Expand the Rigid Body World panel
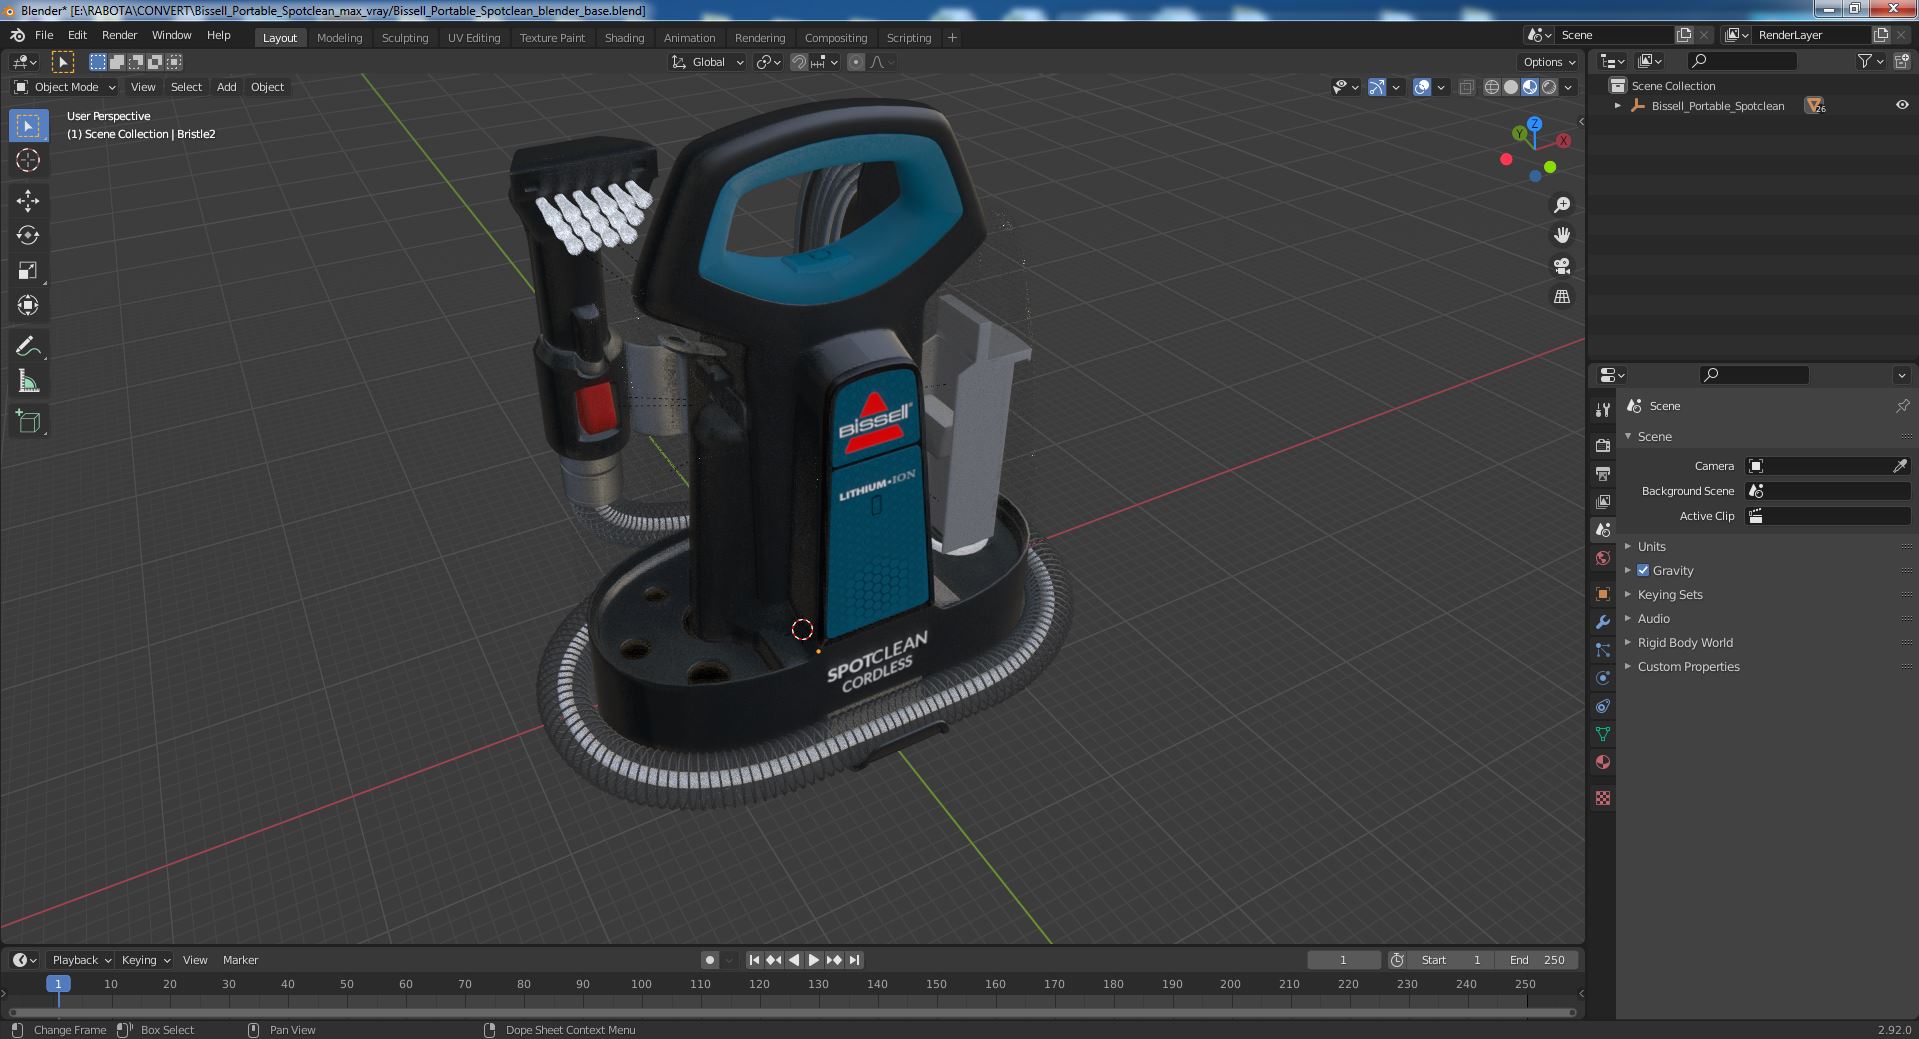 tap(1685, 642)
